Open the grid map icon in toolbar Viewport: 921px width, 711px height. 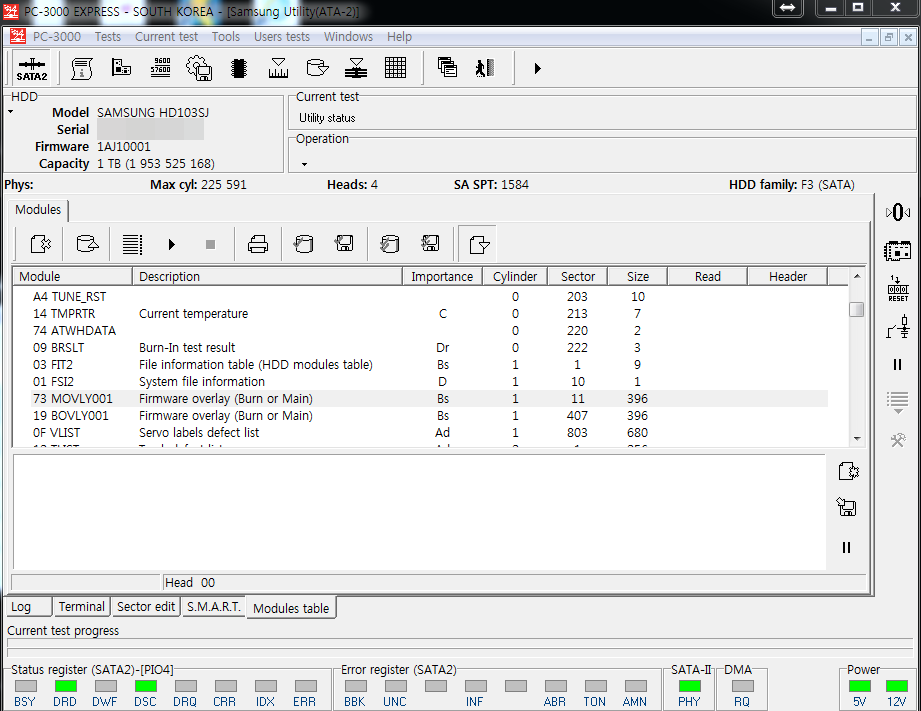[395, 68]
